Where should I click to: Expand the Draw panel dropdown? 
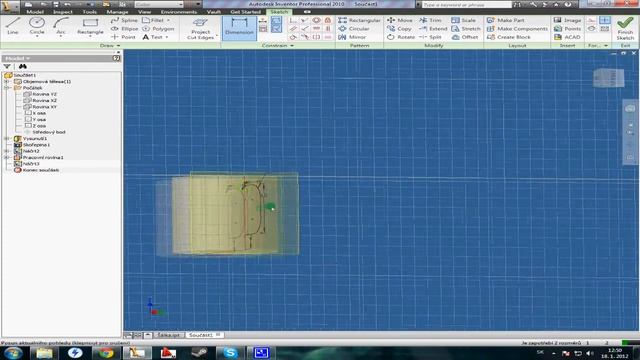[118, 46]
